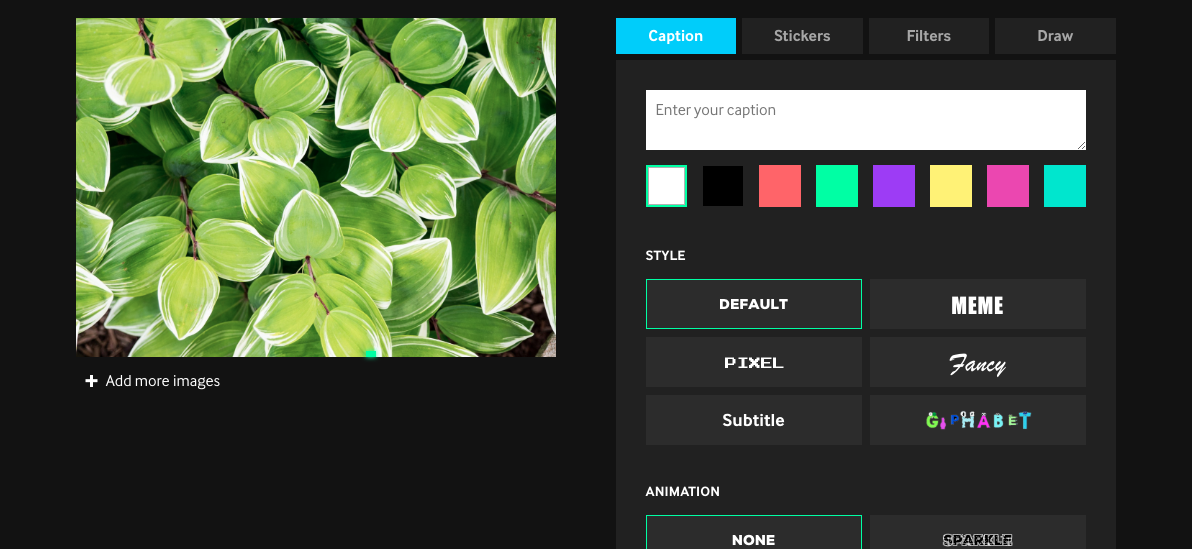Apply the MEME caption style
The width and height of the screenshot is (1192, 549).
[x=977, y=304]
